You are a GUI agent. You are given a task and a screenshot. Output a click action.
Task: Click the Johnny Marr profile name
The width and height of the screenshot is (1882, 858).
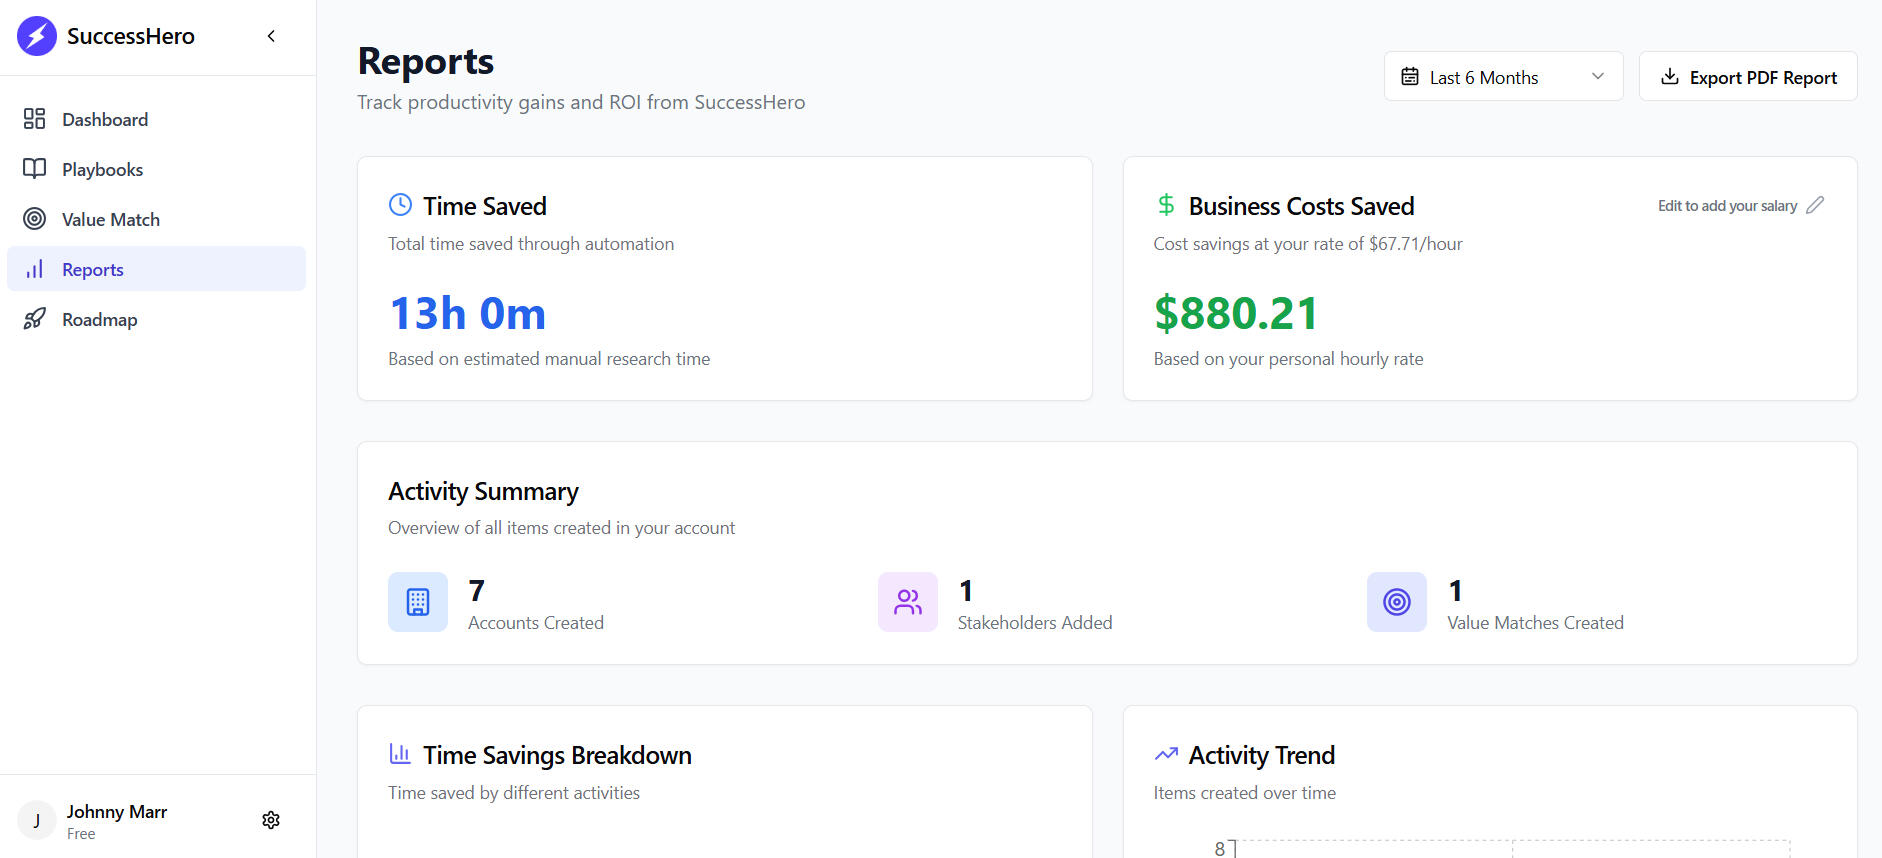117,812
